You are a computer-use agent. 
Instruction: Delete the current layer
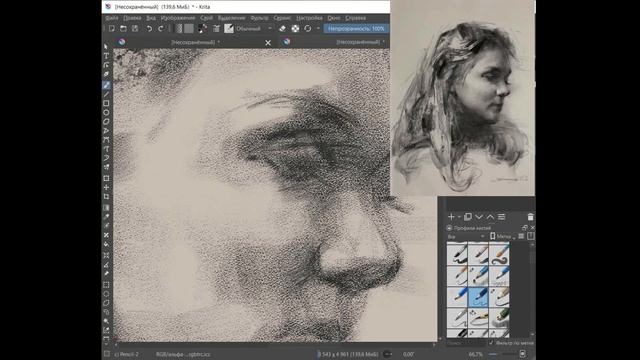pyautogui.click(x=530, y=217)
